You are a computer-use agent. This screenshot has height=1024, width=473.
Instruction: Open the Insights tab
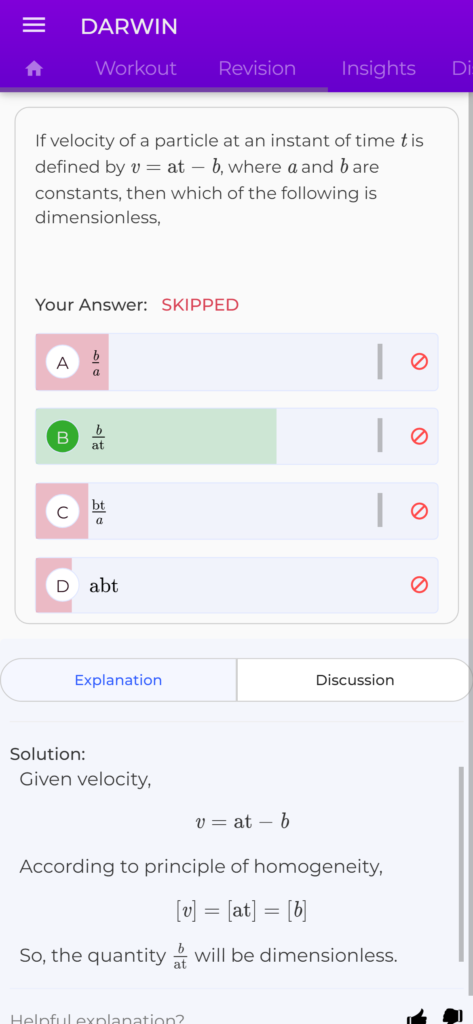pos(378,69)
